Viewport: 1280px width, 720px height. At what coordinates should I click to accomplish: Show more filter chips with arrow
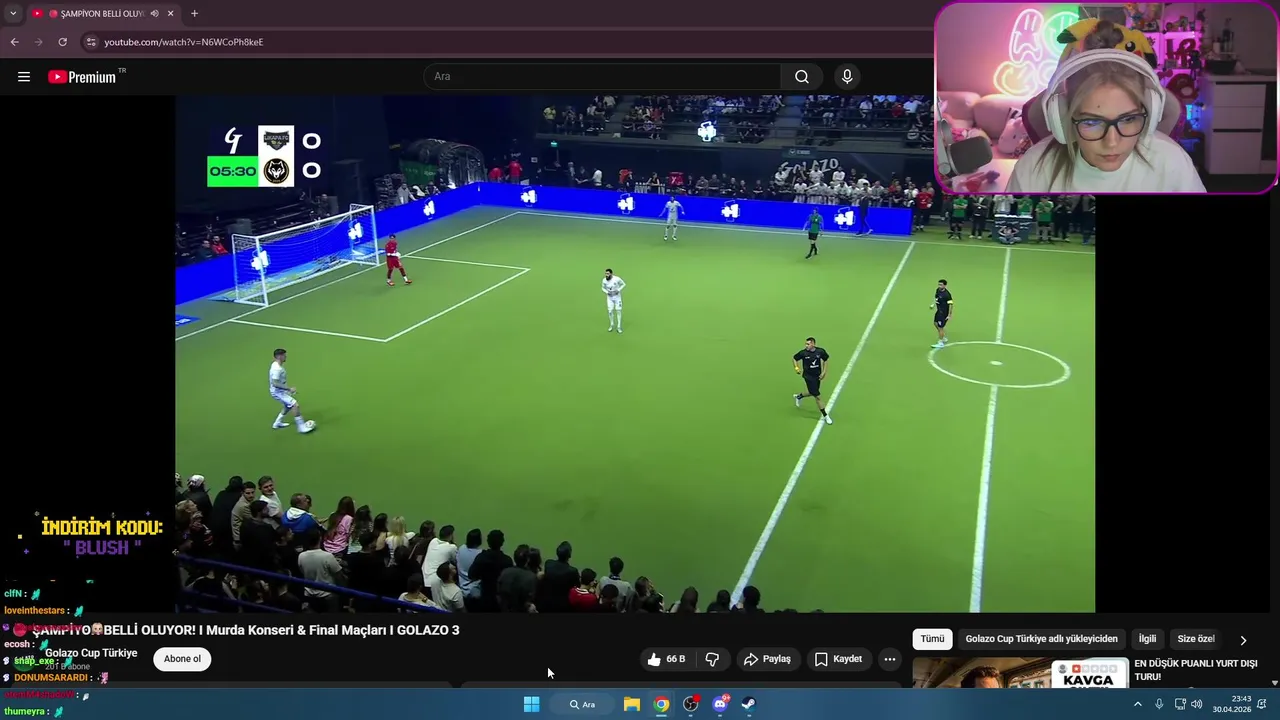[1243, 640]
